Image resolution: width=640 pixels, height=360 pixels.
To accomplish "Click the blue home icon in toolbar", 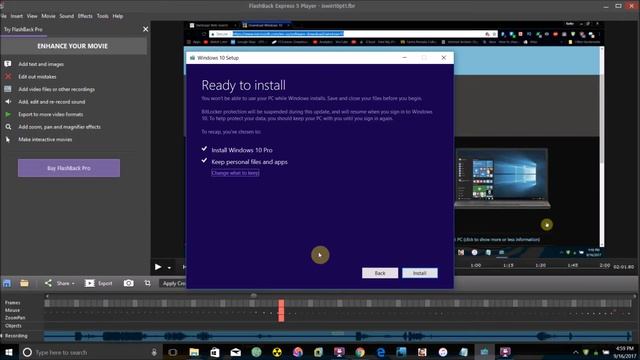I will point(7,283).
